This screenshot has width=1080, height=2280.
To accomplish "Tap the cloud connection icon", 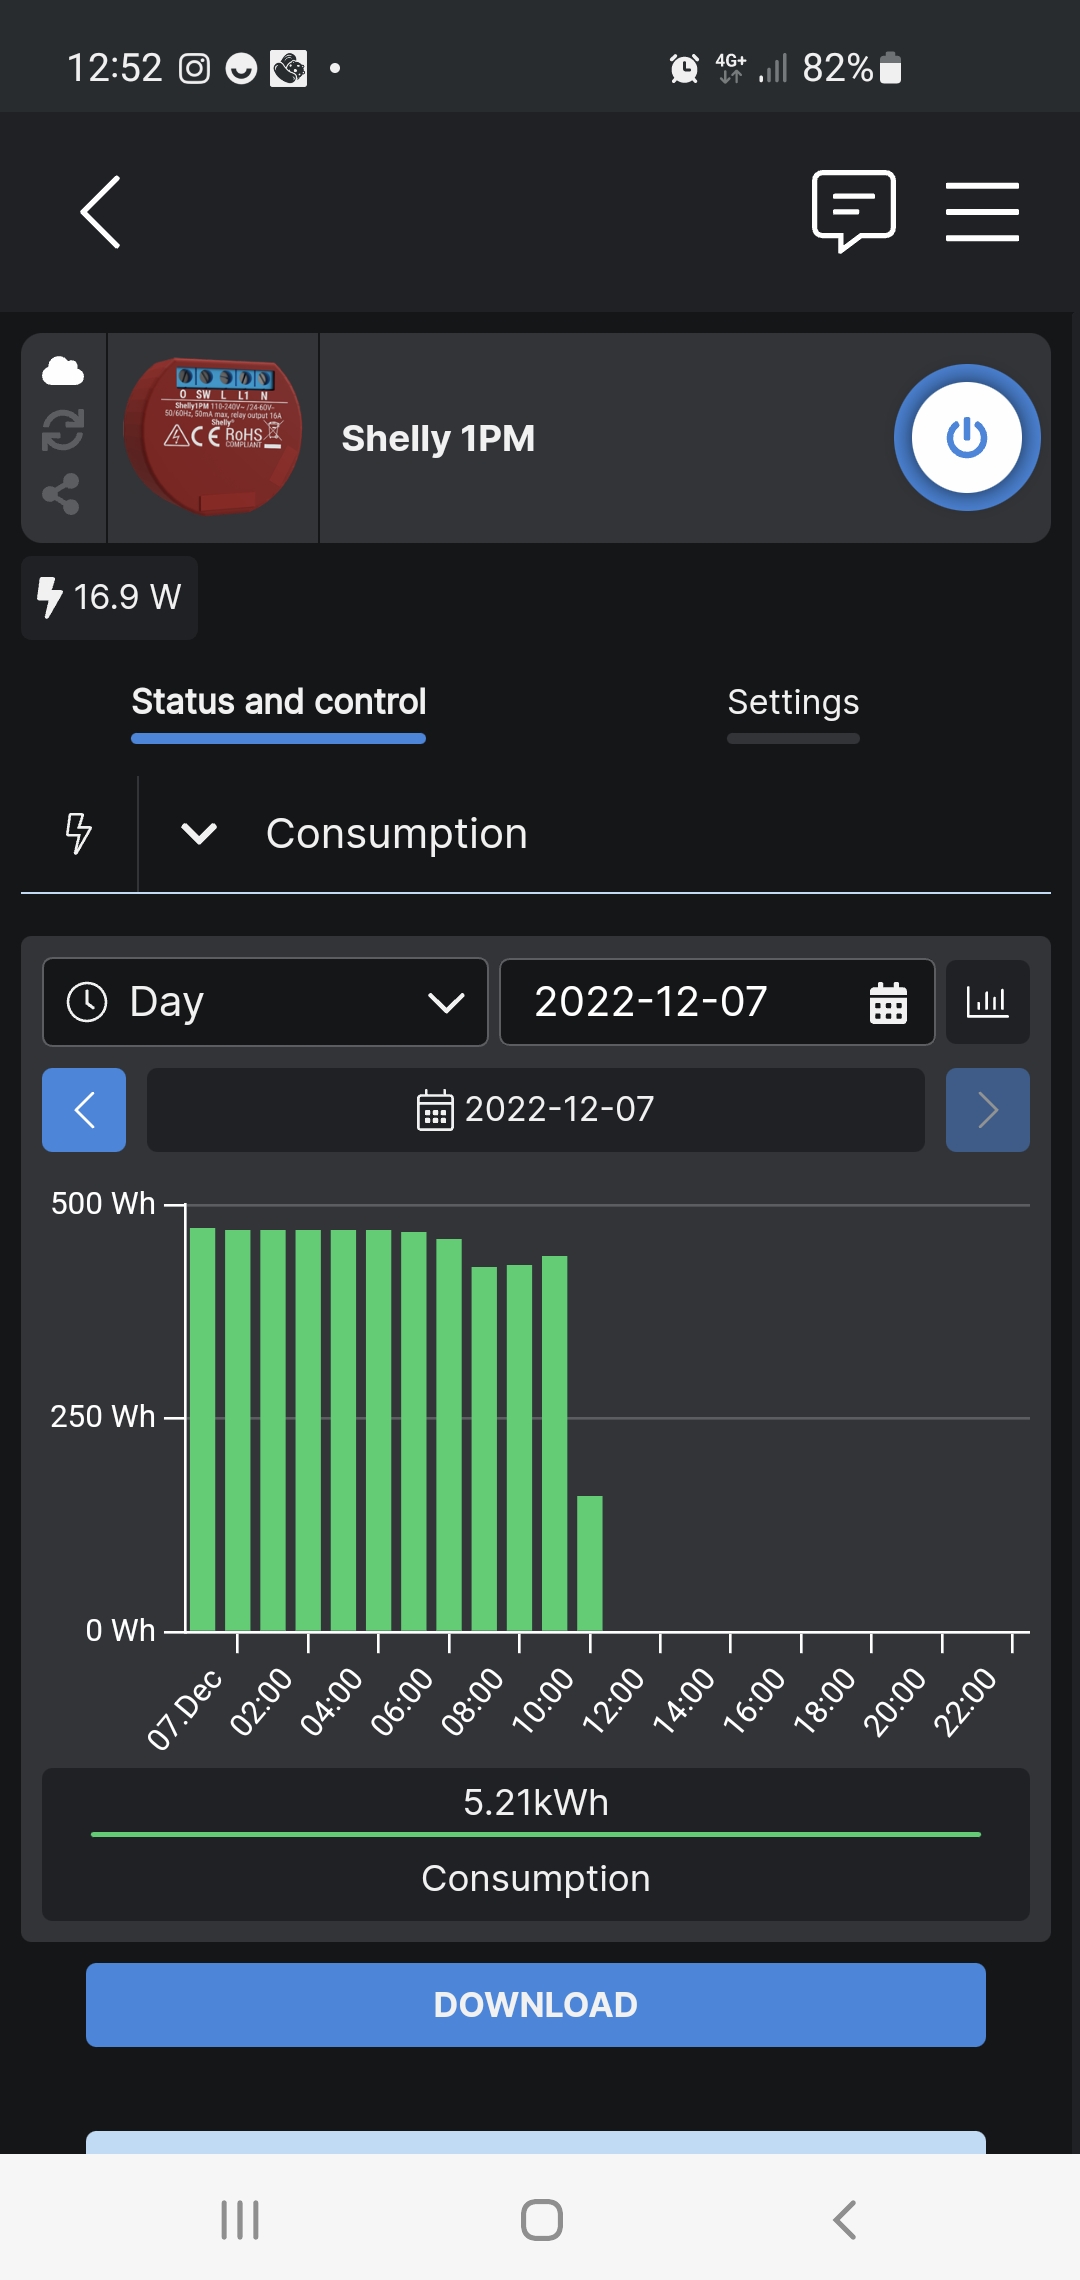I will pos(63,371).
